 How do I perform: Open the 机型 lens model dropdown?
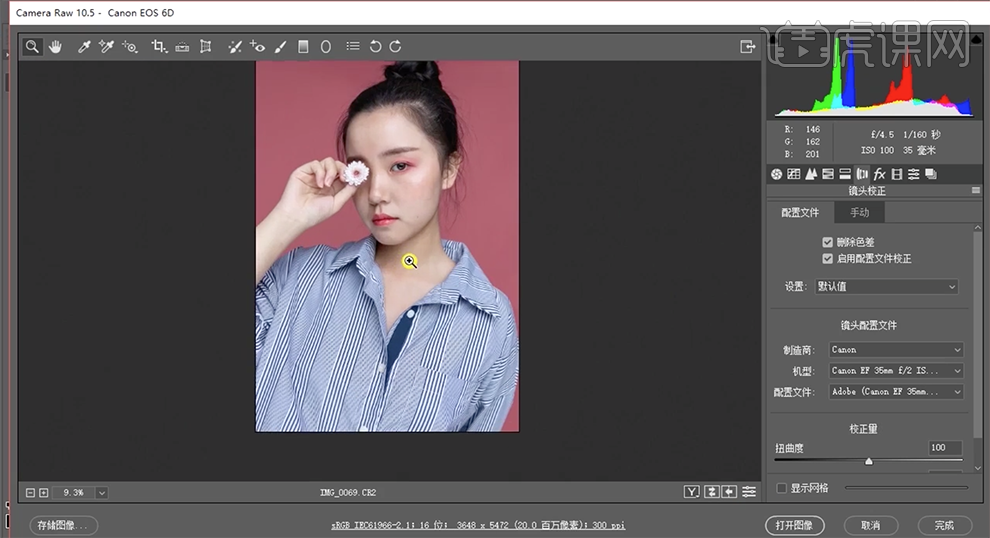pos(896,371)
